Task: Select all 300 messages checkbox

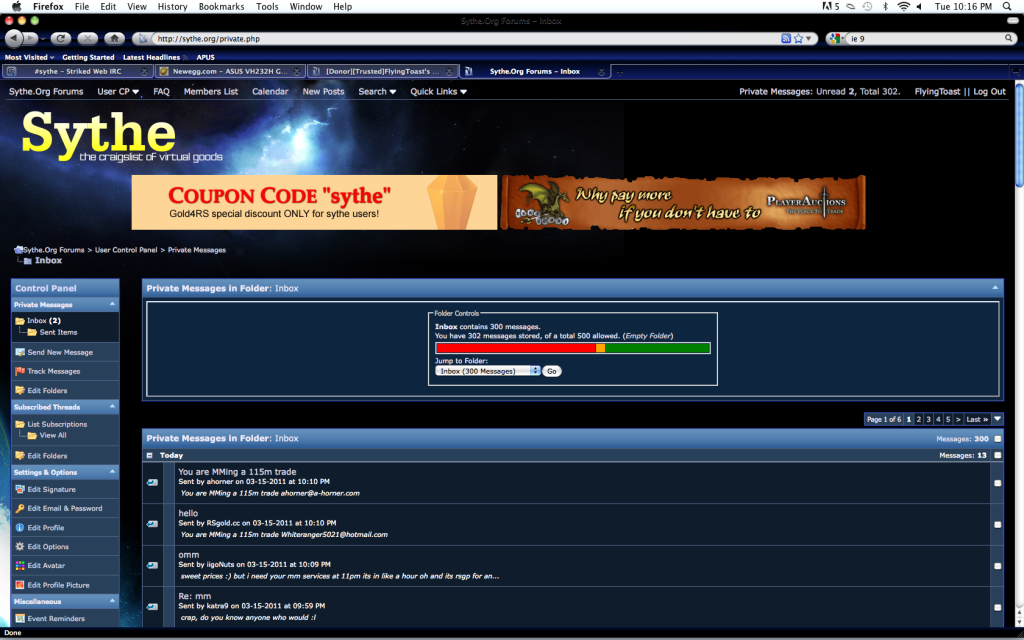Action: (997, 439)
